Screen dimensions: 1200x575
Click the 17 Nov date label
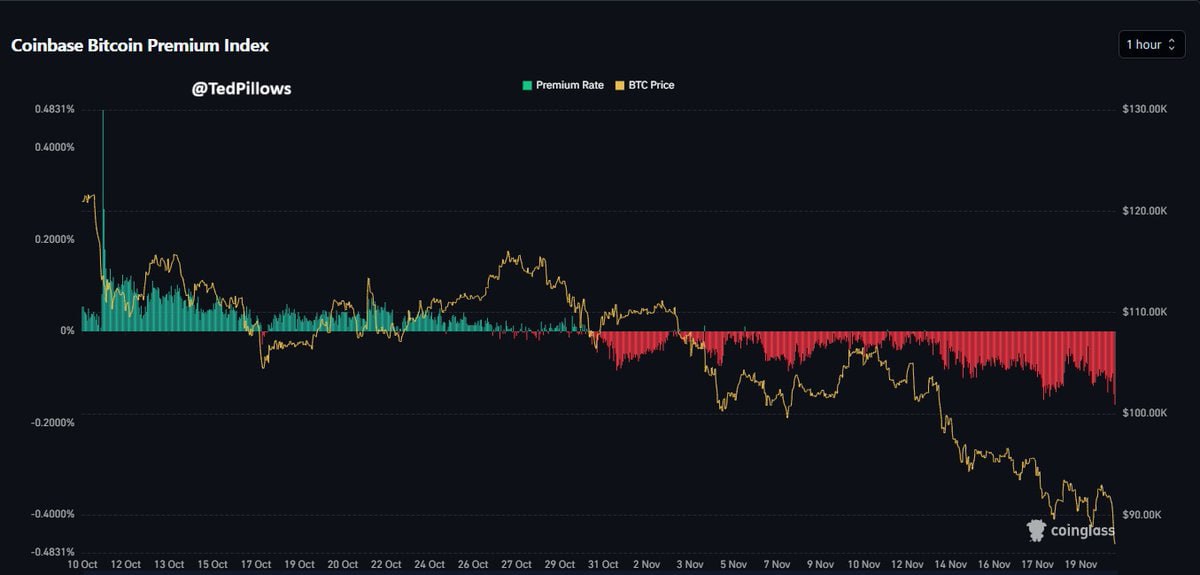coord(1038,564)
